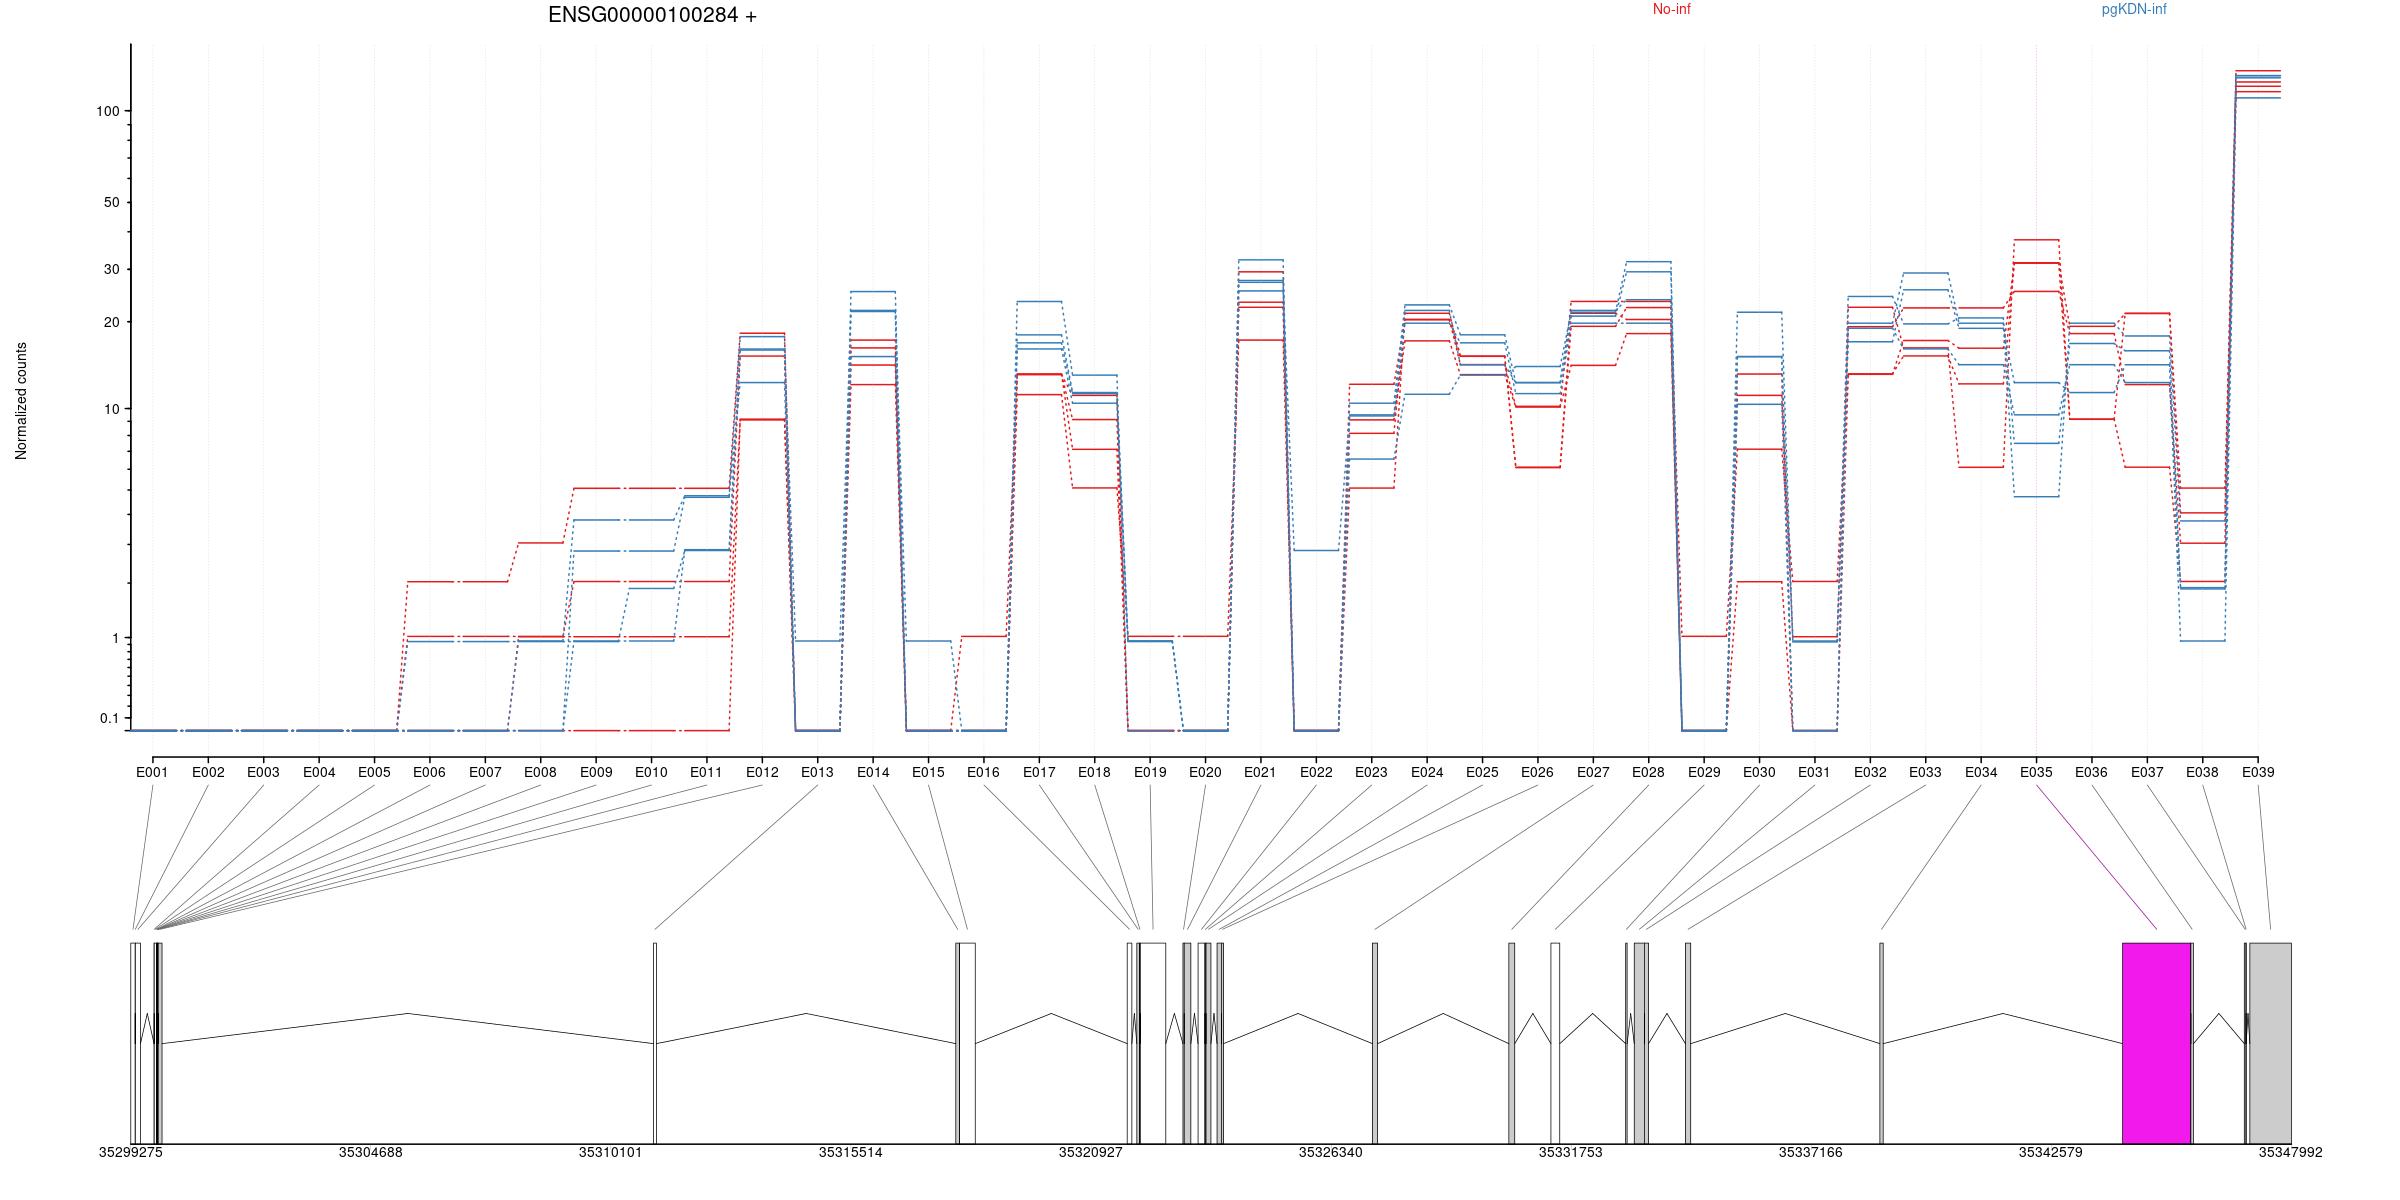
Task: Select the E016 exon axis label
Action: pyautogui.click(x=983, y=772)
